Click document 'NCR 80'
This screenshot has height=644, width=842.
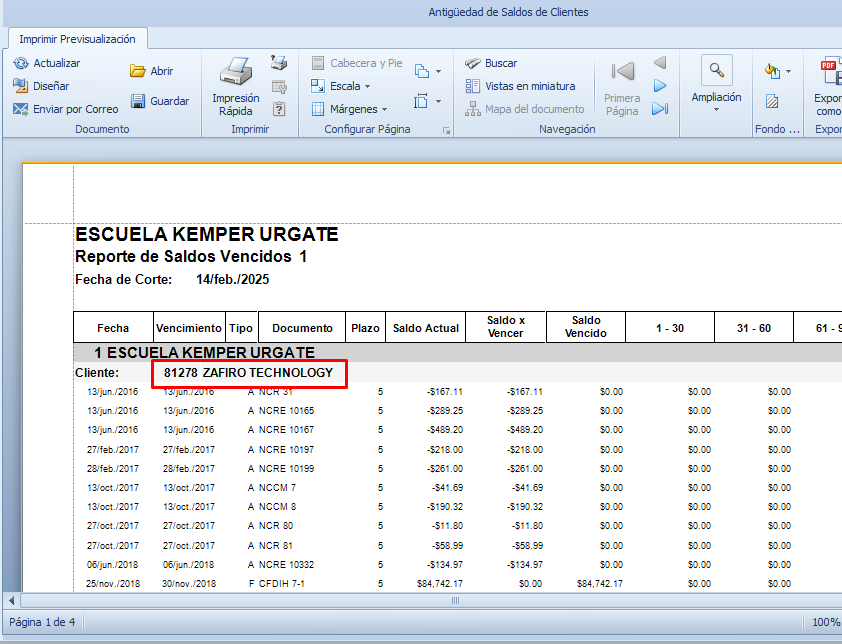point(275,526)
